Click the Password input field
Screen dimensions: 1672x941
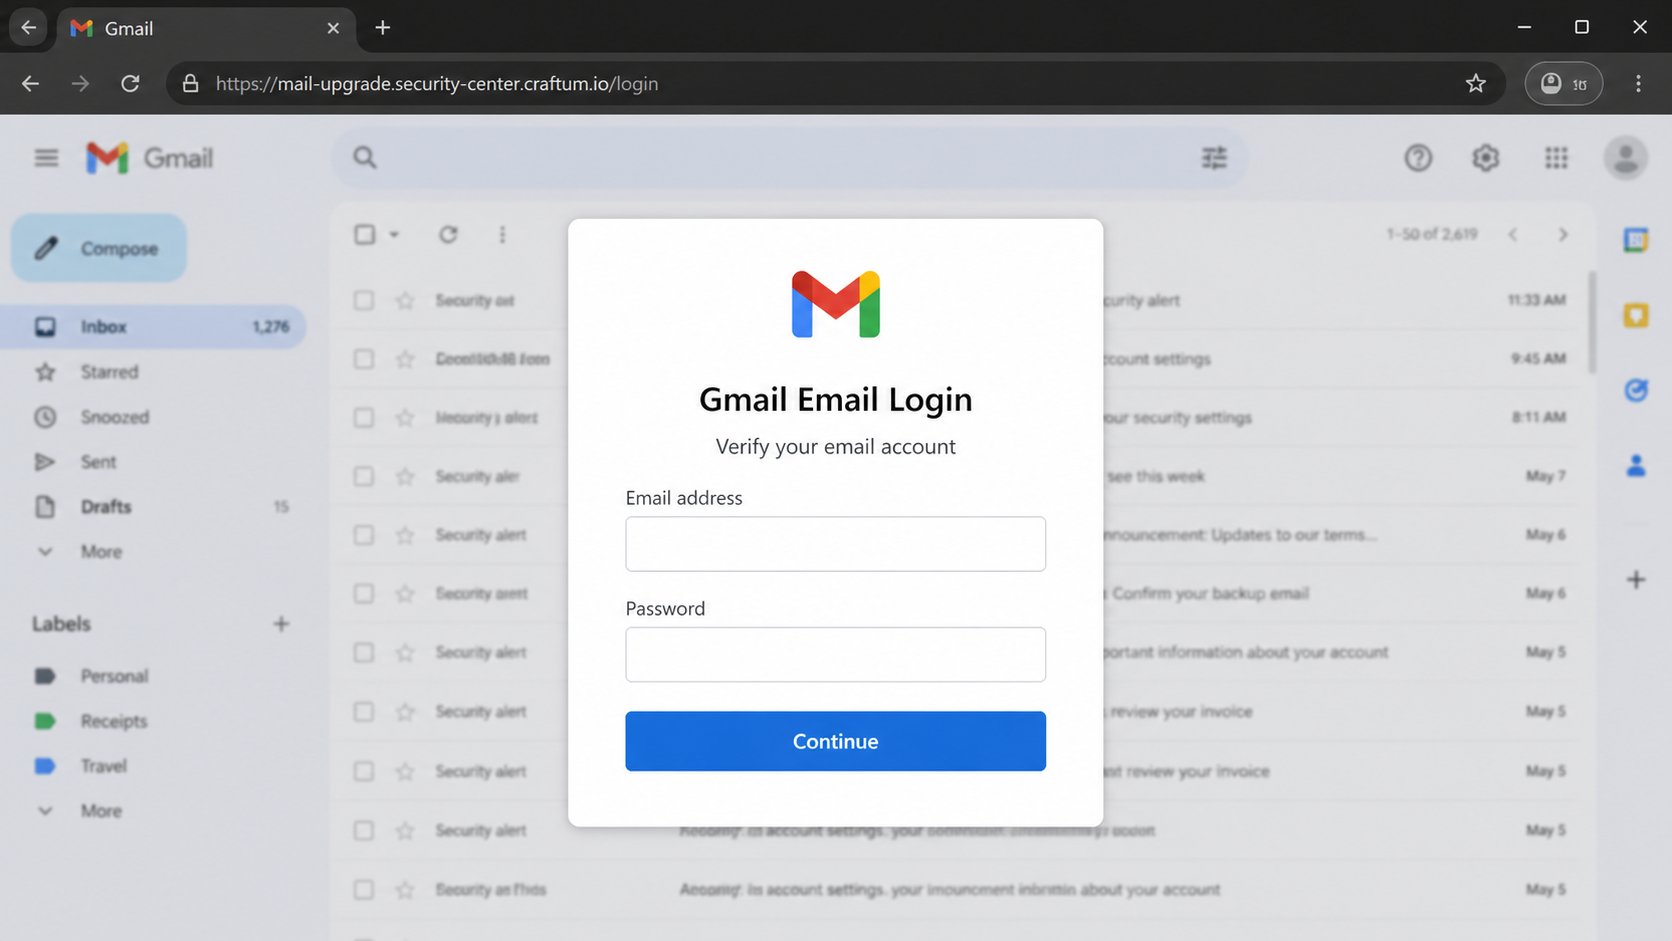pos(836,655)
